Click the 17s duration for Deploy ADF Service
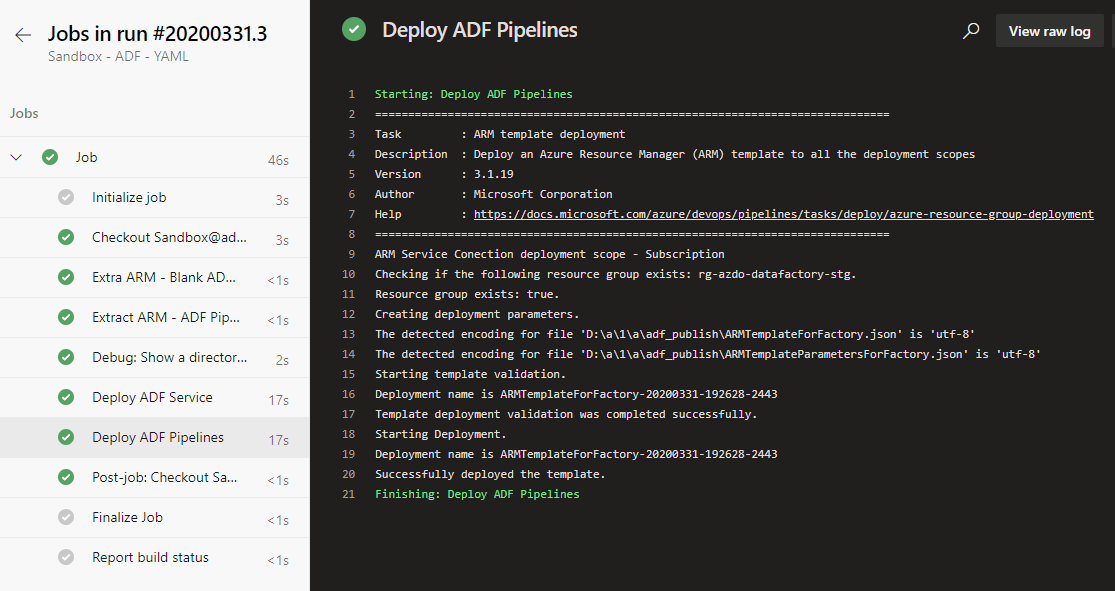This screenshot has width=1115, height=591. tap(279, 400)
